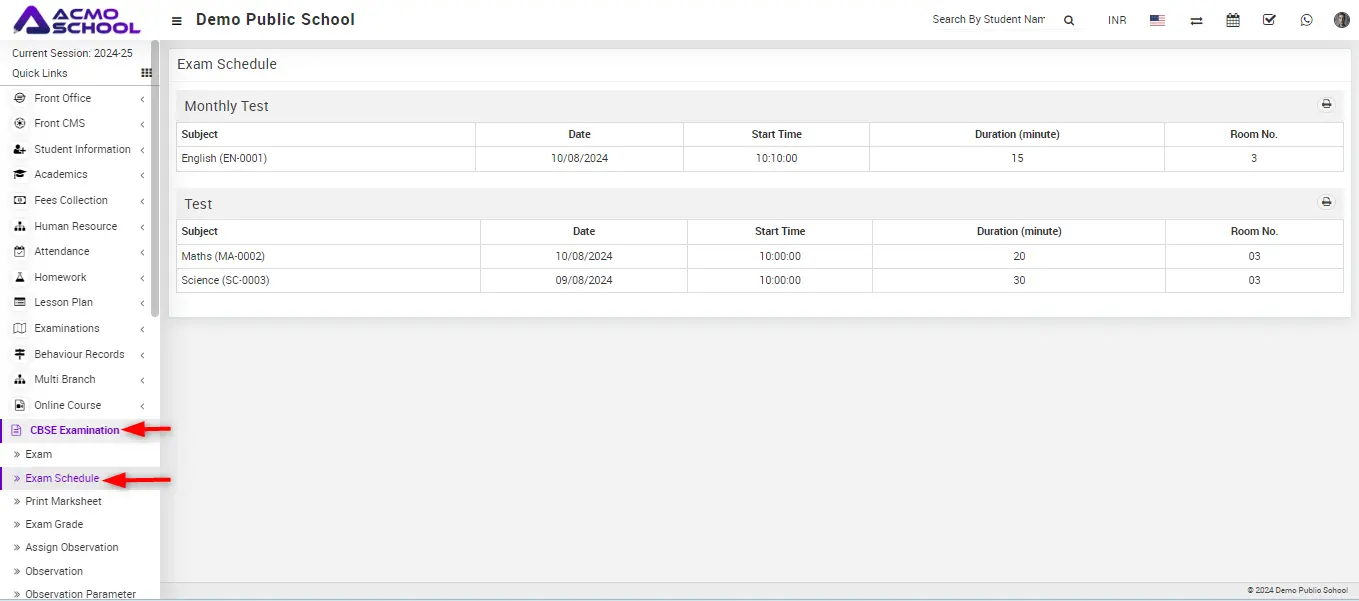
Task: Select Print Marksheet submenu item
Action: point(63,501)
